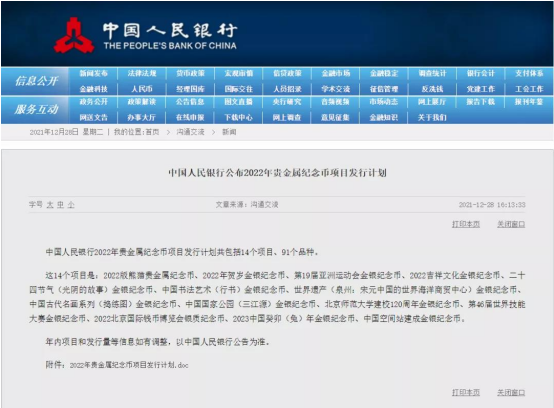Viewport: 554px width, 408px height.
Task: Select the 网送文告 navigation item
Action: tap(93, 117)
